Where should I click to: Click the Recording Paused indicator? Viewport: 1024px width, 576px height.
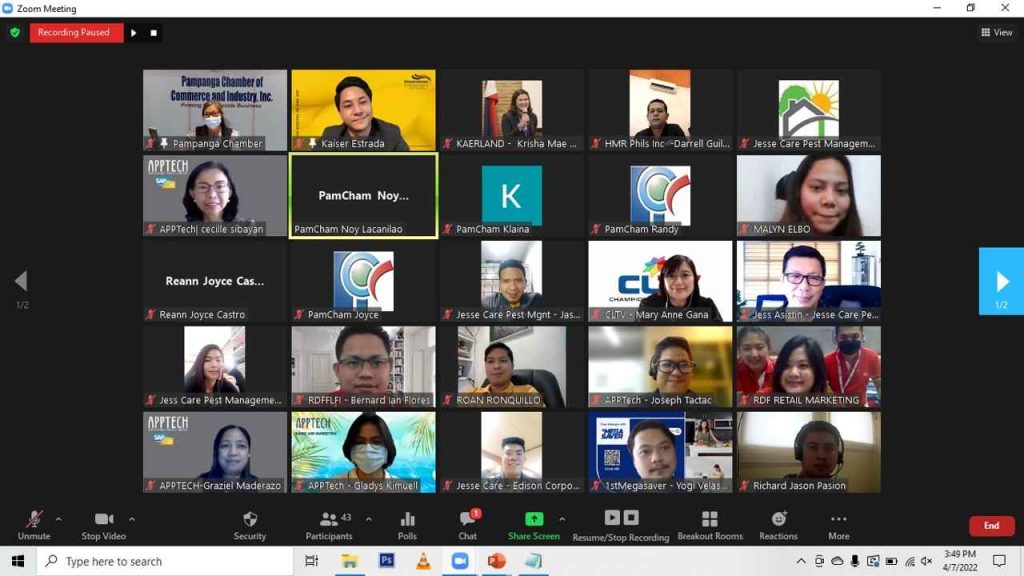coord(76,33)
